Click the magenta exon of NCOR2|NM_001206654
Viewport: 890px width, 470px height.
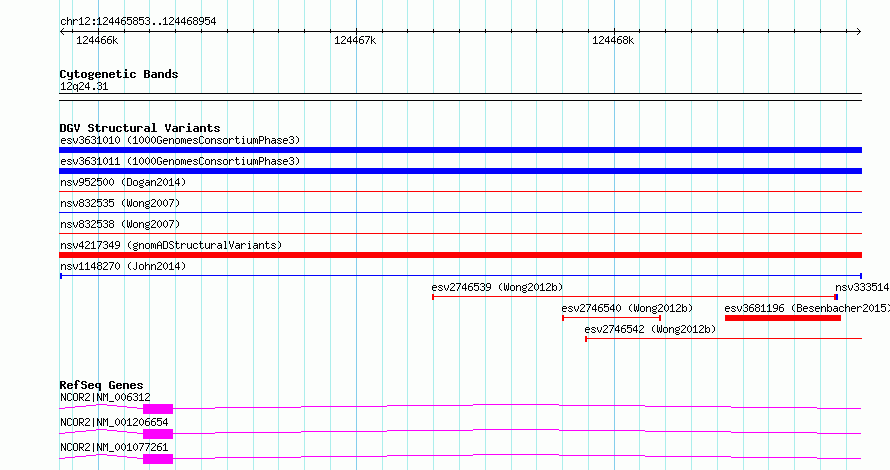pyautogui.click(x=158, y=434)
